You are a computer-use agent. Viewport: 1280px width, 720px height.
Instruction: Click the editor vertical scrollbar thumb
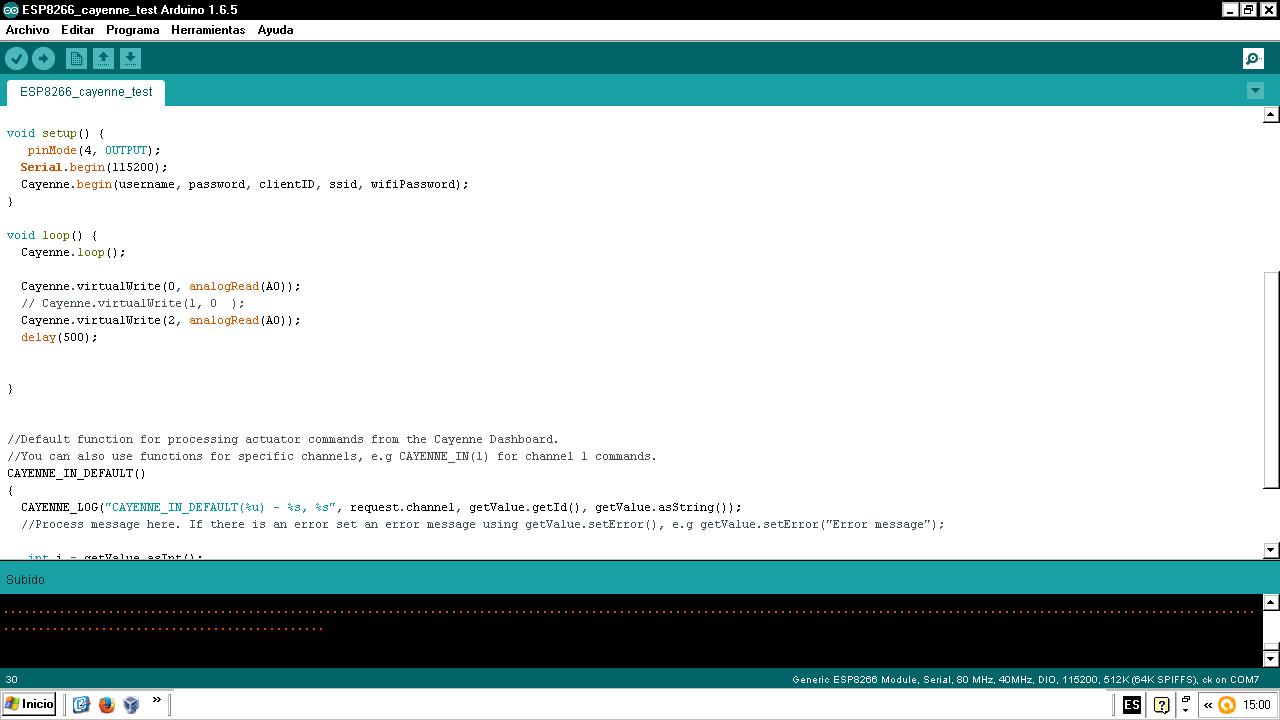tap(1271, 381)
